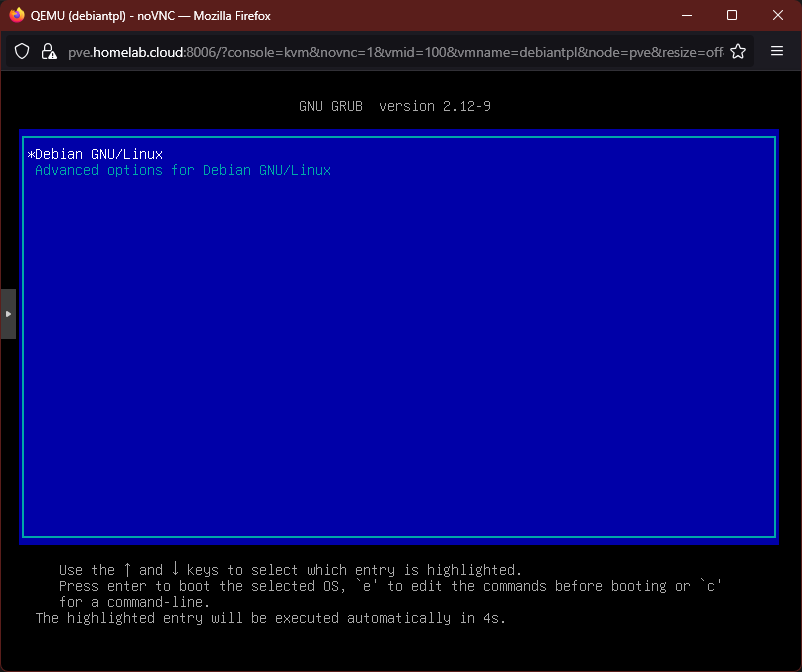Screen dimensions: 802x672
Task: Open the Enhanced Tracking Protection shield panel
Action: click(x=21, y=51)
